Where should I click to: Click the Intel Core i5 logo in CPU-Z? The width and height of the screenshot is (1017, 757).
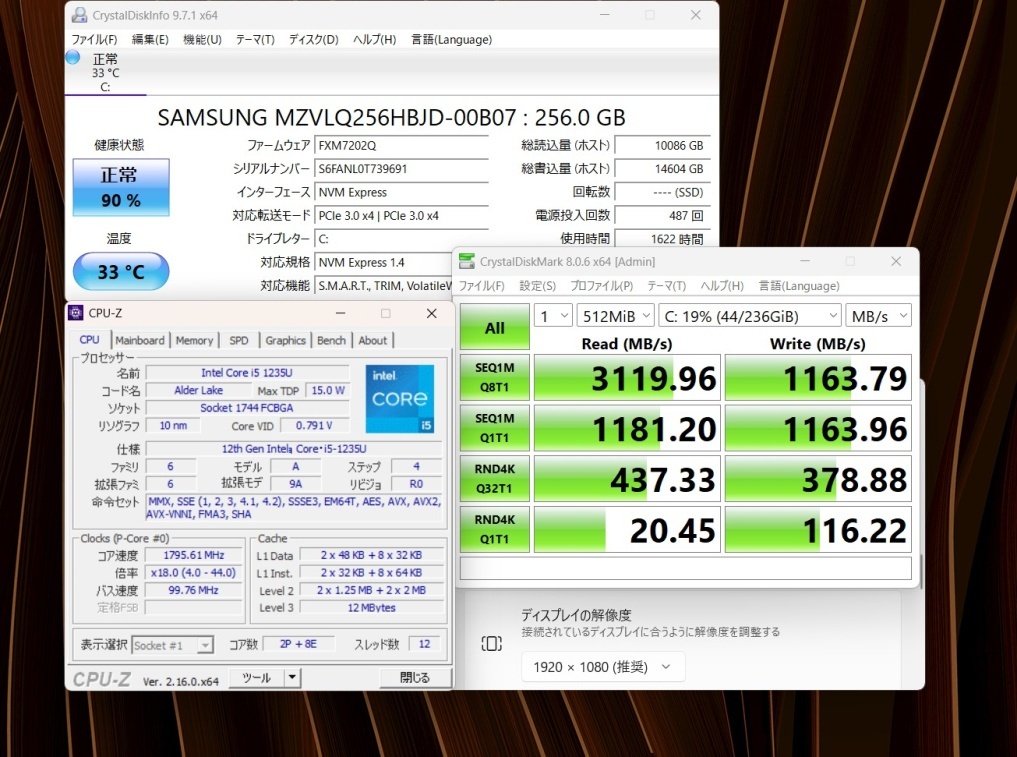point(400,399)
